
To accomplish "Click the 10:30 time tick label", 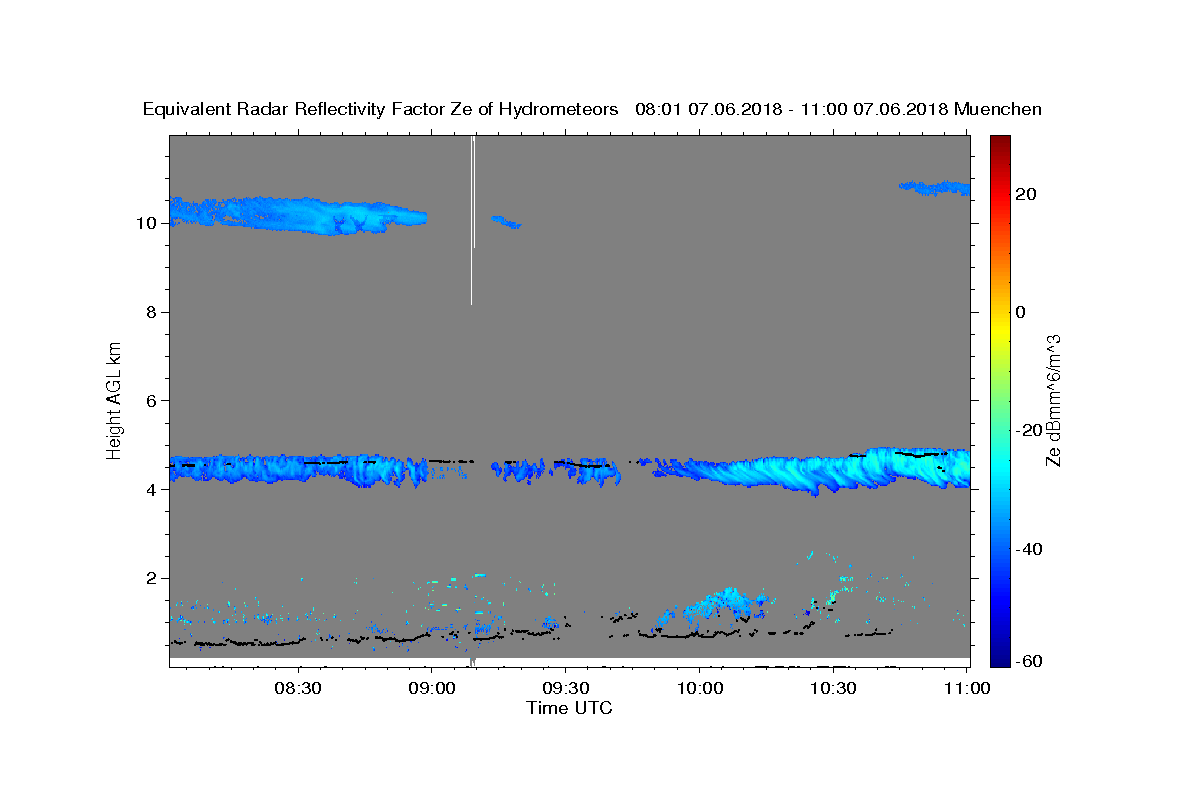I will (834, 688).
